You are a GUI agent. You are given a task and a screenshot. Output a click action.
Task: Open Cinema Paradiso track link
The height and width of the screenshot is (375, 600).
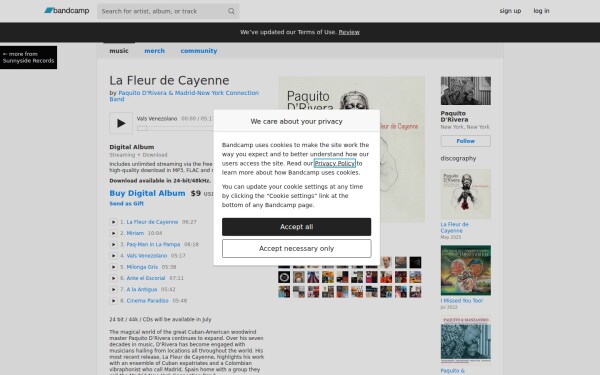pos(148,301)
